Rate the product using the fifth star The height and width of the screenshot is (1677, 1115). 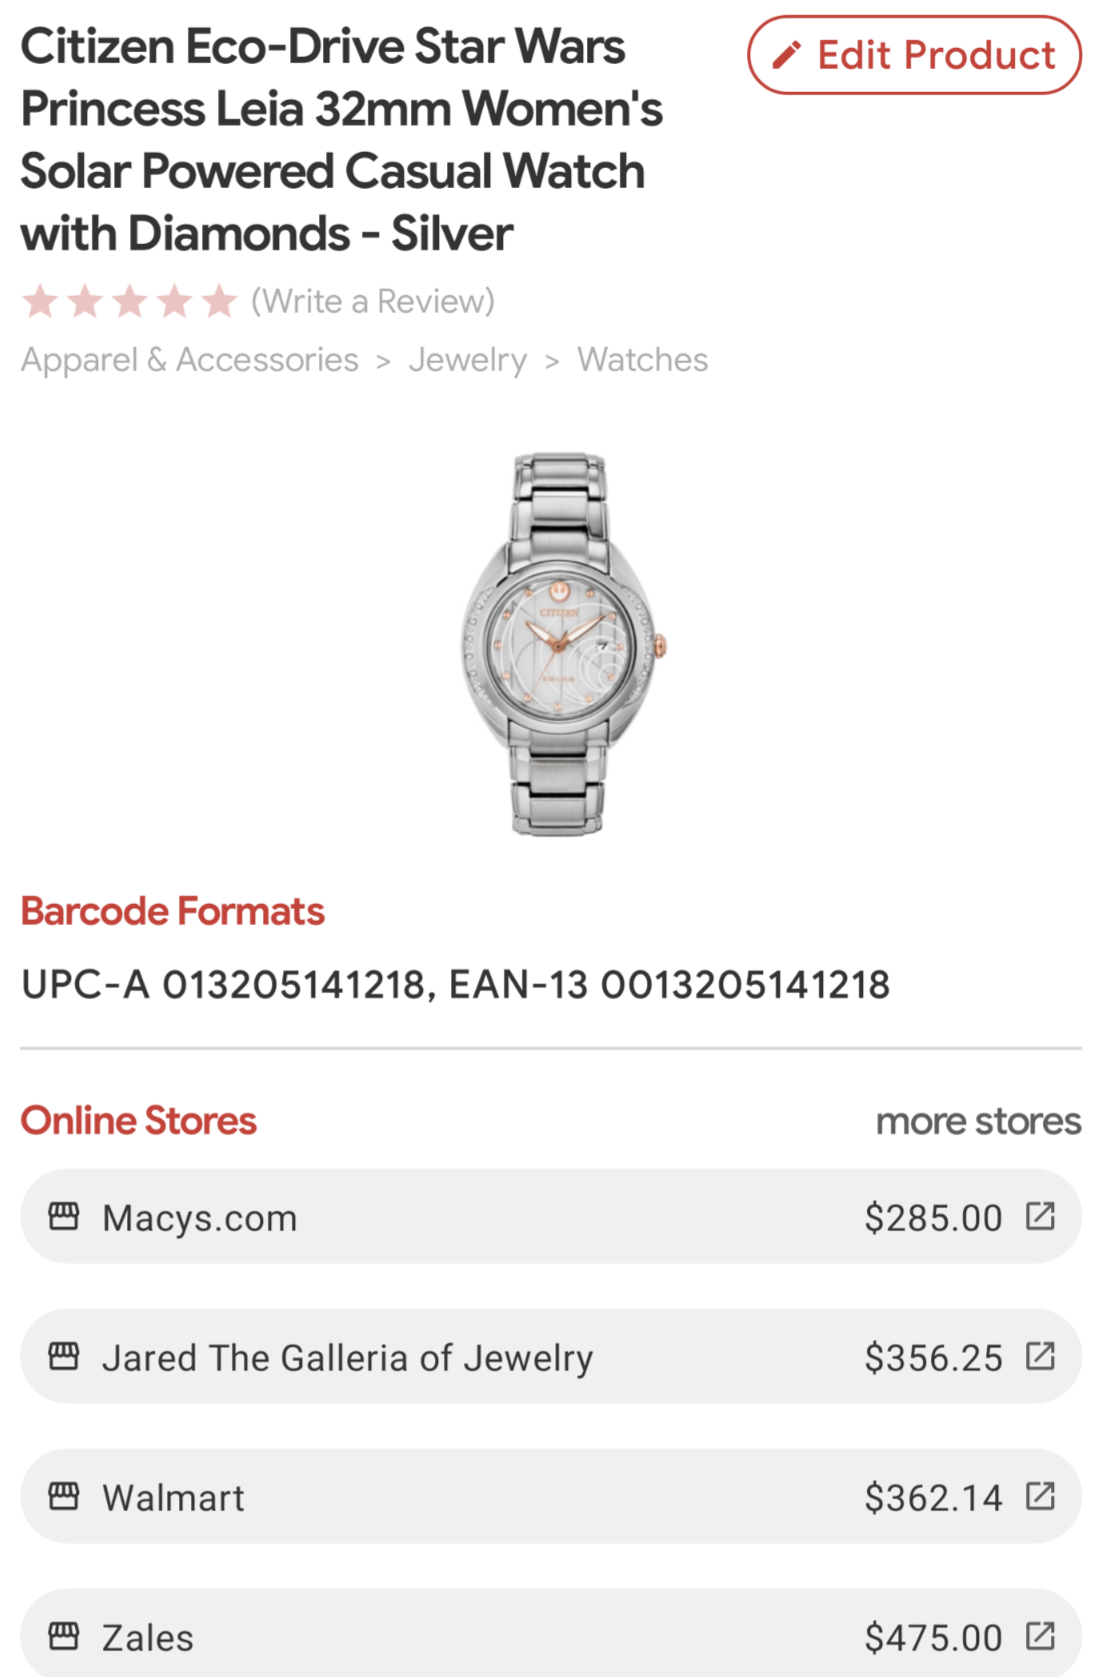(x=219, y=301)
